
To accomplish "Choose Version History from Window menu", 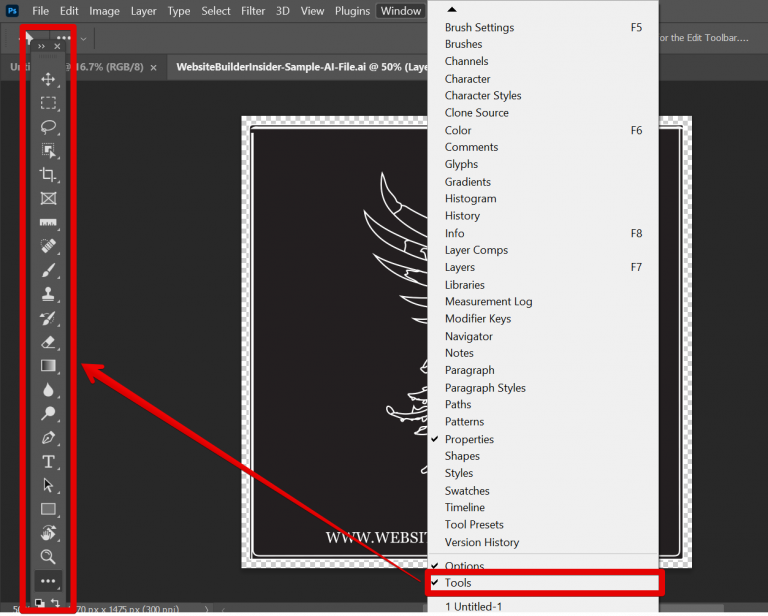I will (x=543, y=542).
